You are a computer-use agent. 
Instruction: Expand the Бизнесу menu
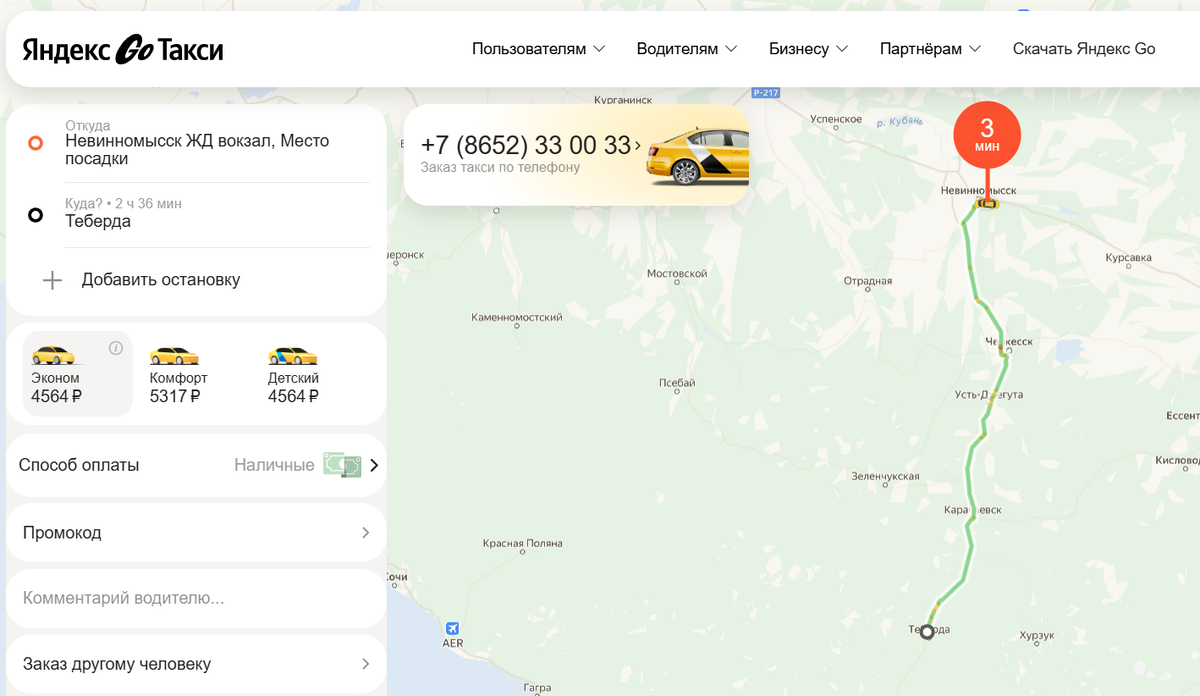tap(808, 49)
